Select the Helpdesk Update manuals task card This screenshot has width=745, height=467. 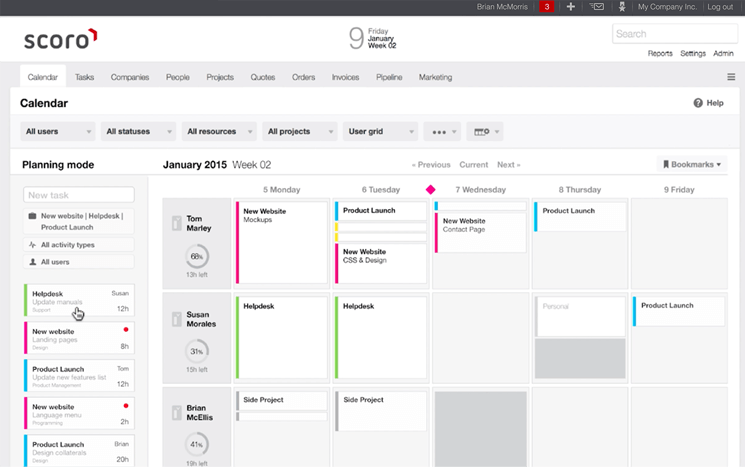[79, 300]
